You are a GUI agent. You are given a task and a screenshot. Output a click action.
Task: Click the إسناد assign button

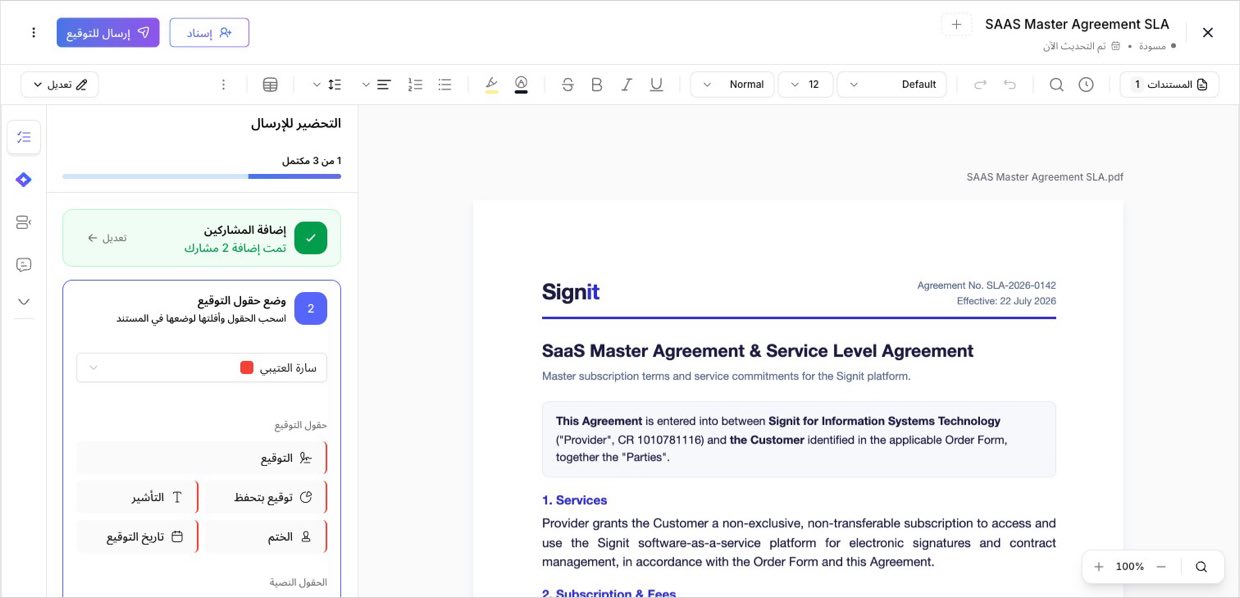coord(210,33)
